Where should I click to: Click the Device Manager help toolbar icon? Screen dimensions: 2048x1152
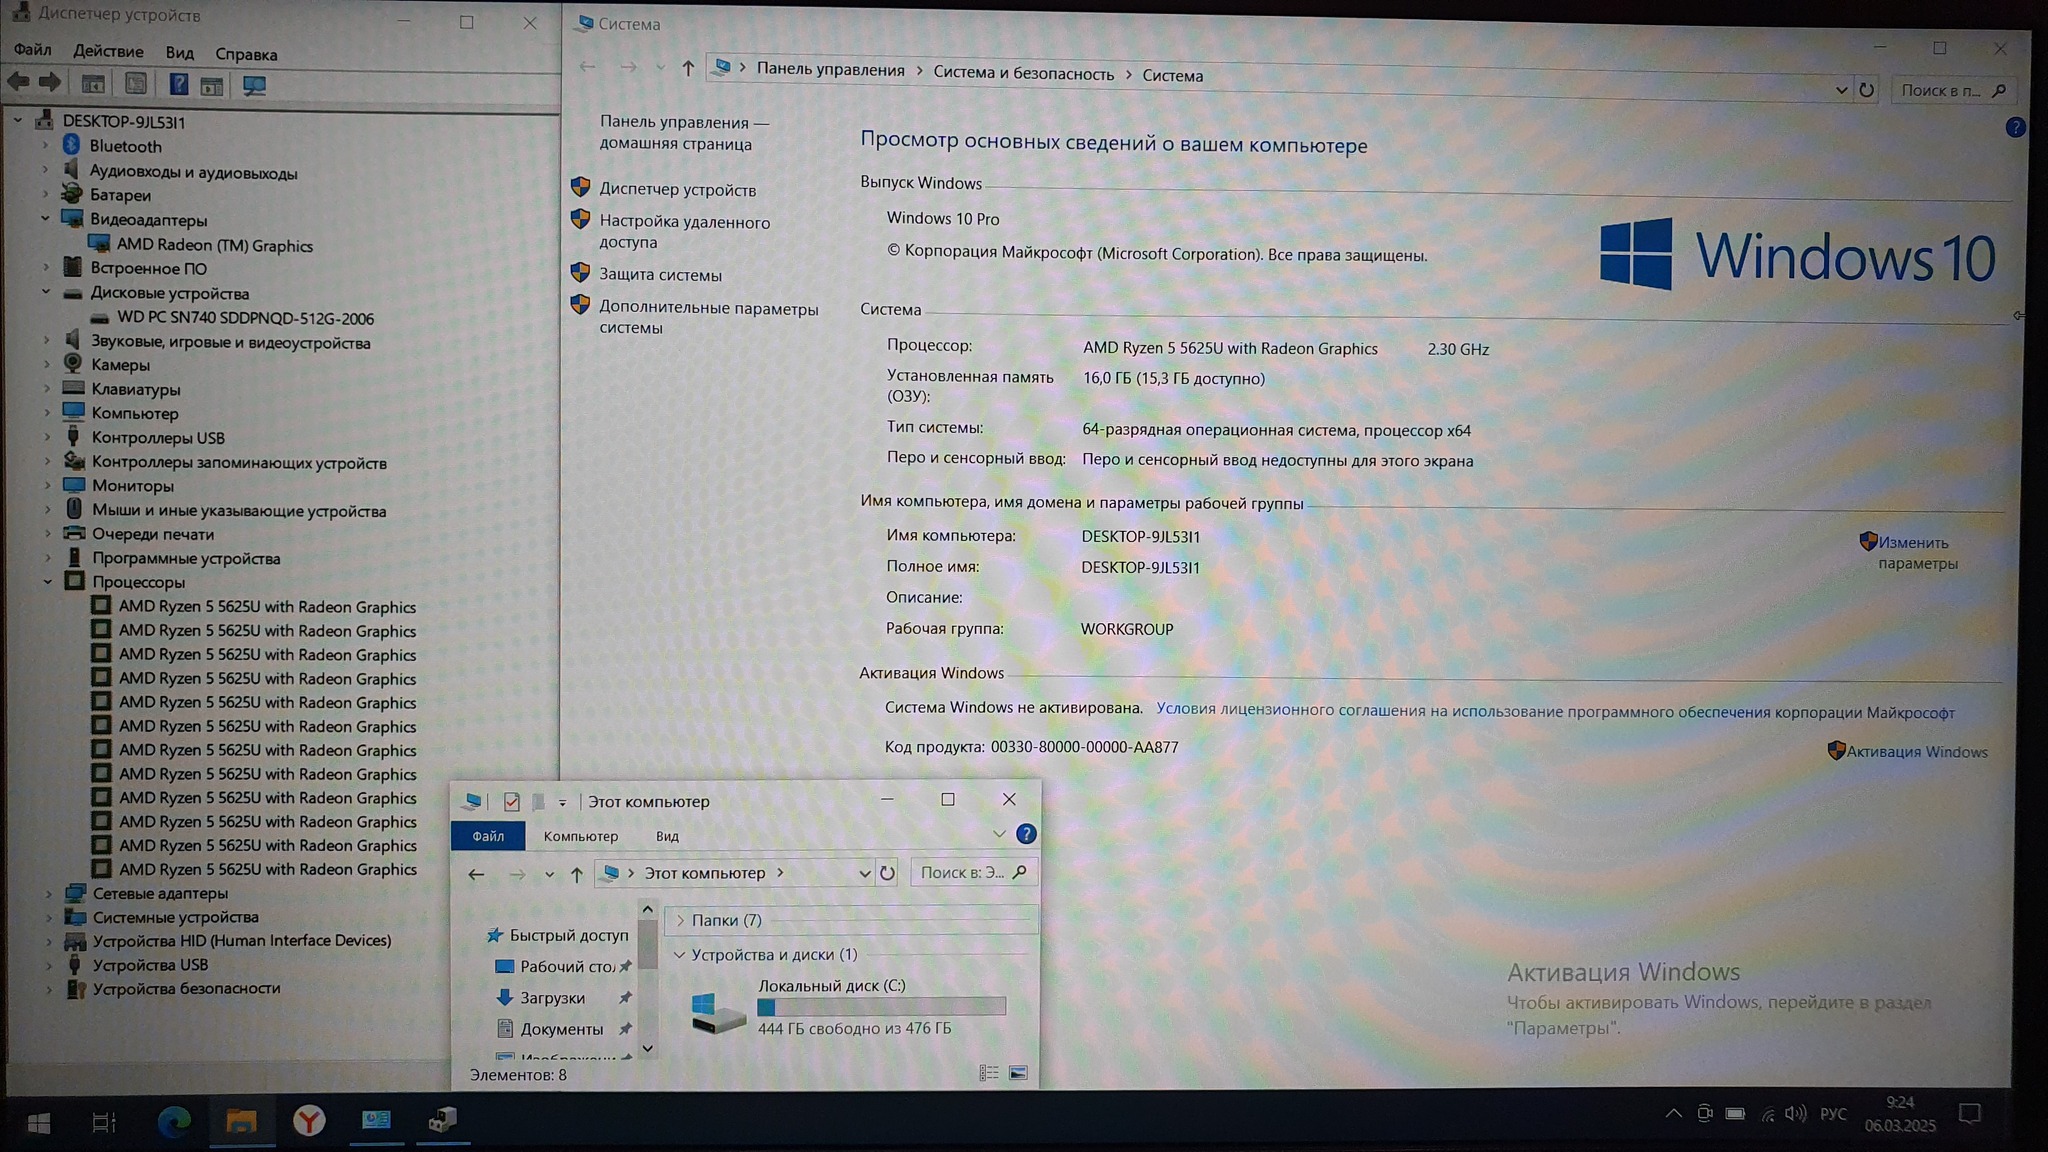pyautogui.click(x=178, y=85)
